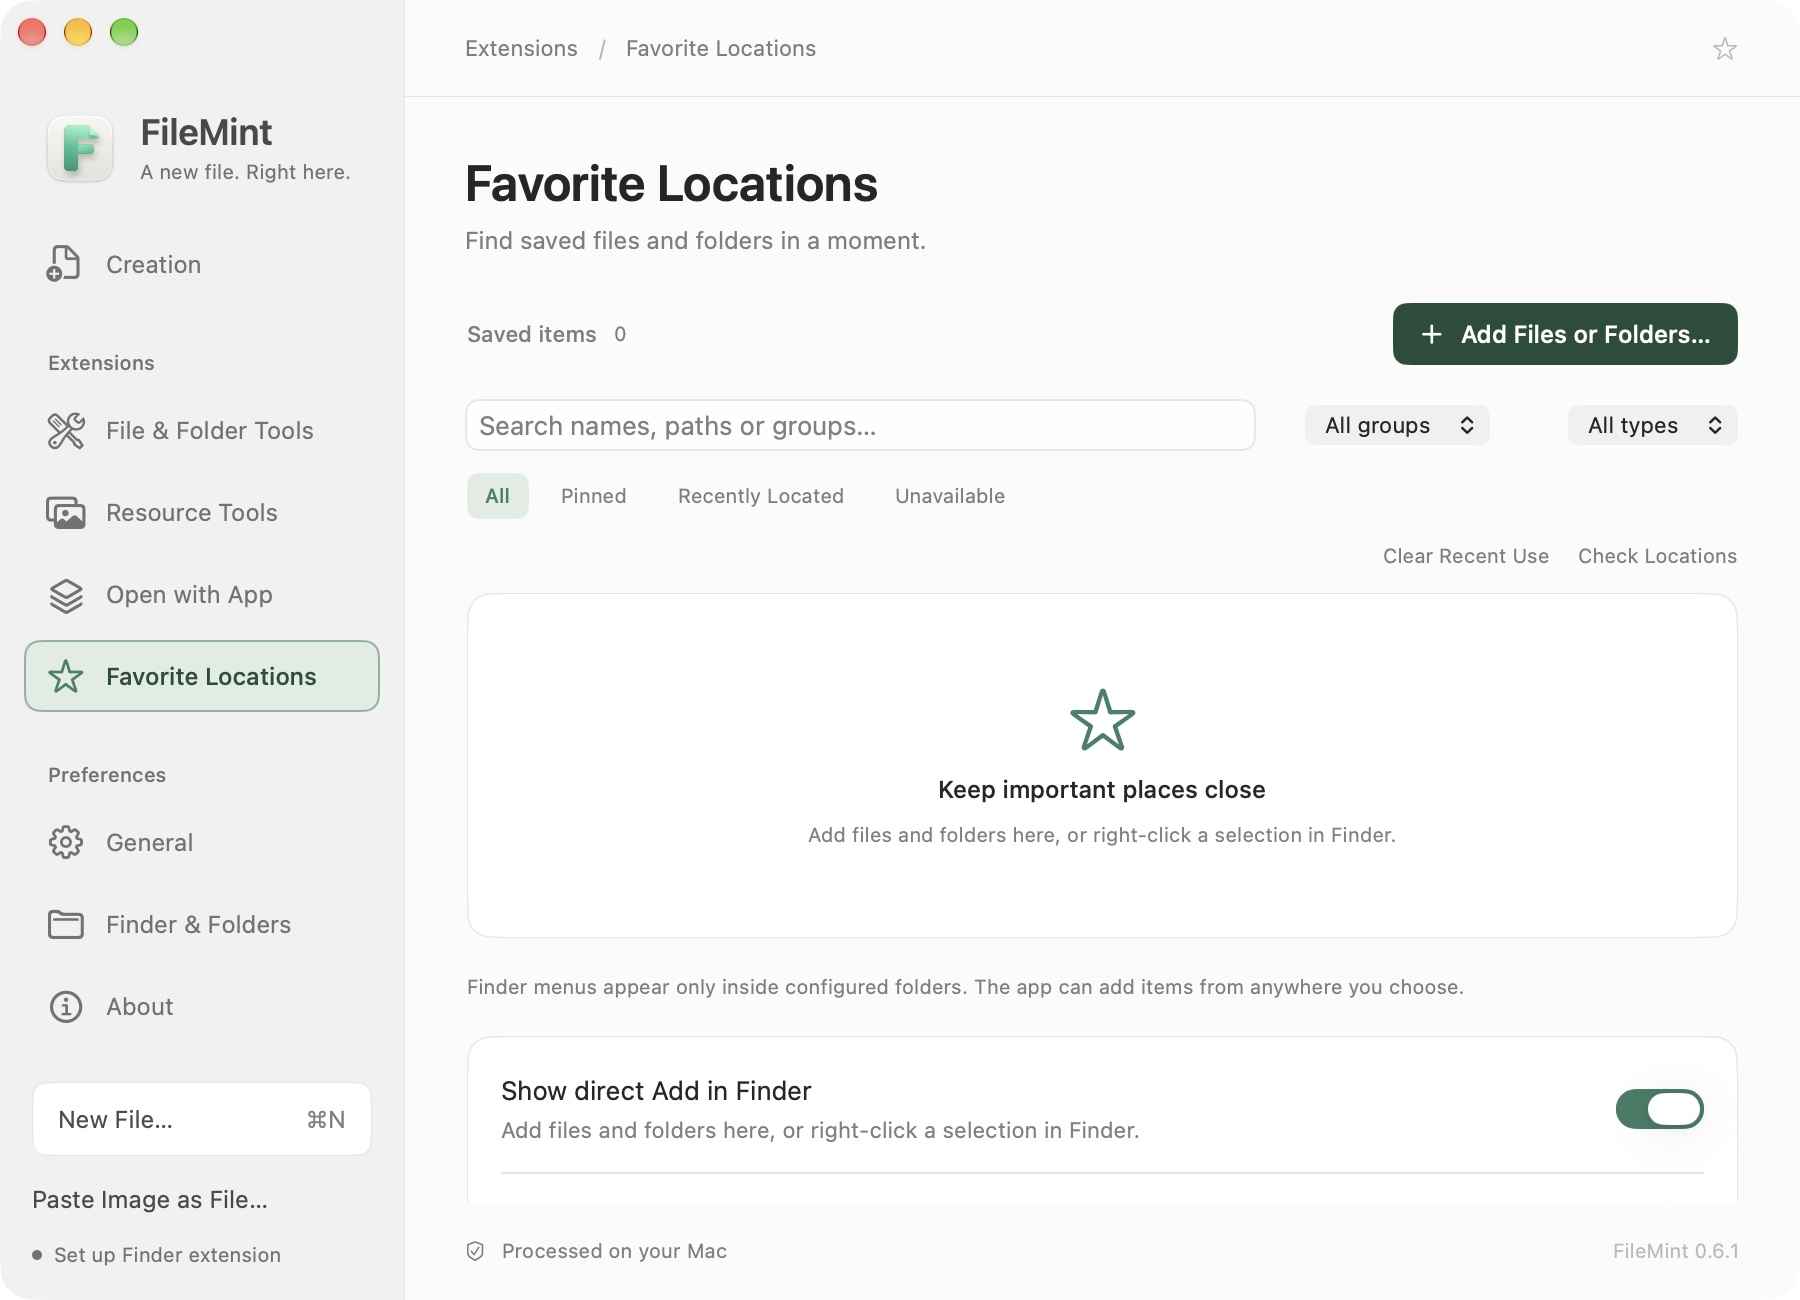Viewport: 1800px width, 1300px height.
Task: Open the All types dropdown
Action: [x=1652, y=425]
